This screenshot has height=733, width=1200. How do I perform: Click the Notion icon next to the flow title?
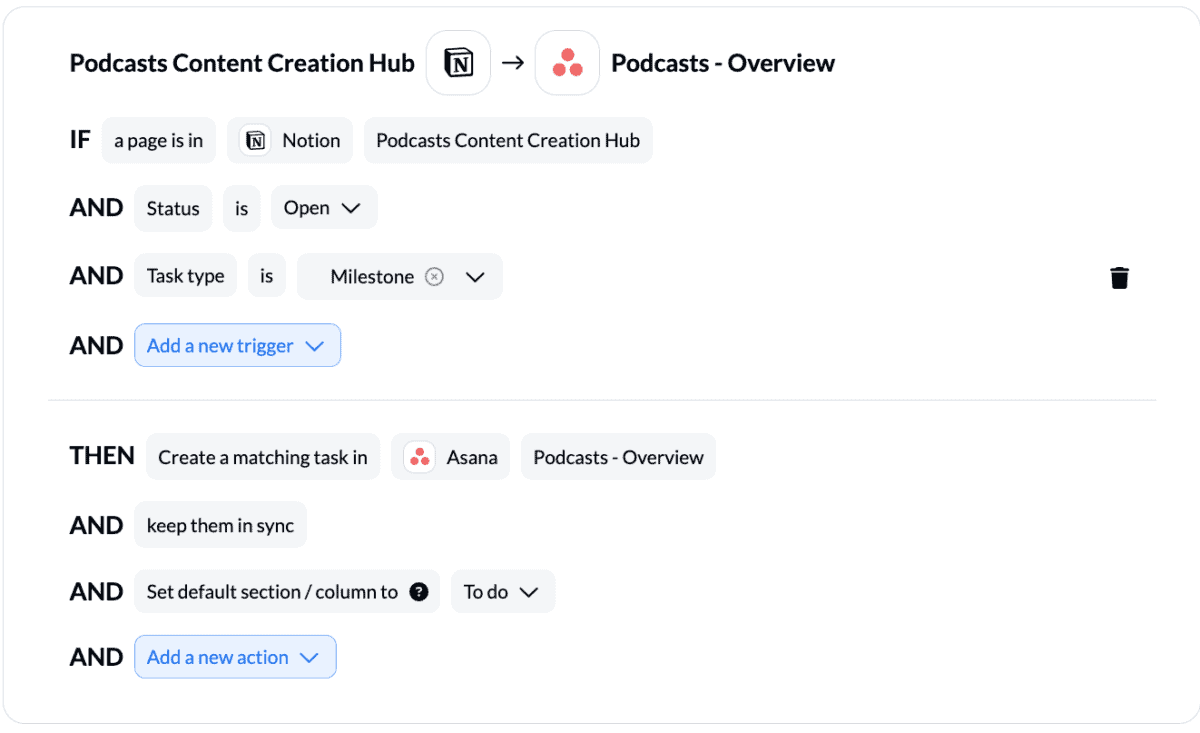pos(458,62)
